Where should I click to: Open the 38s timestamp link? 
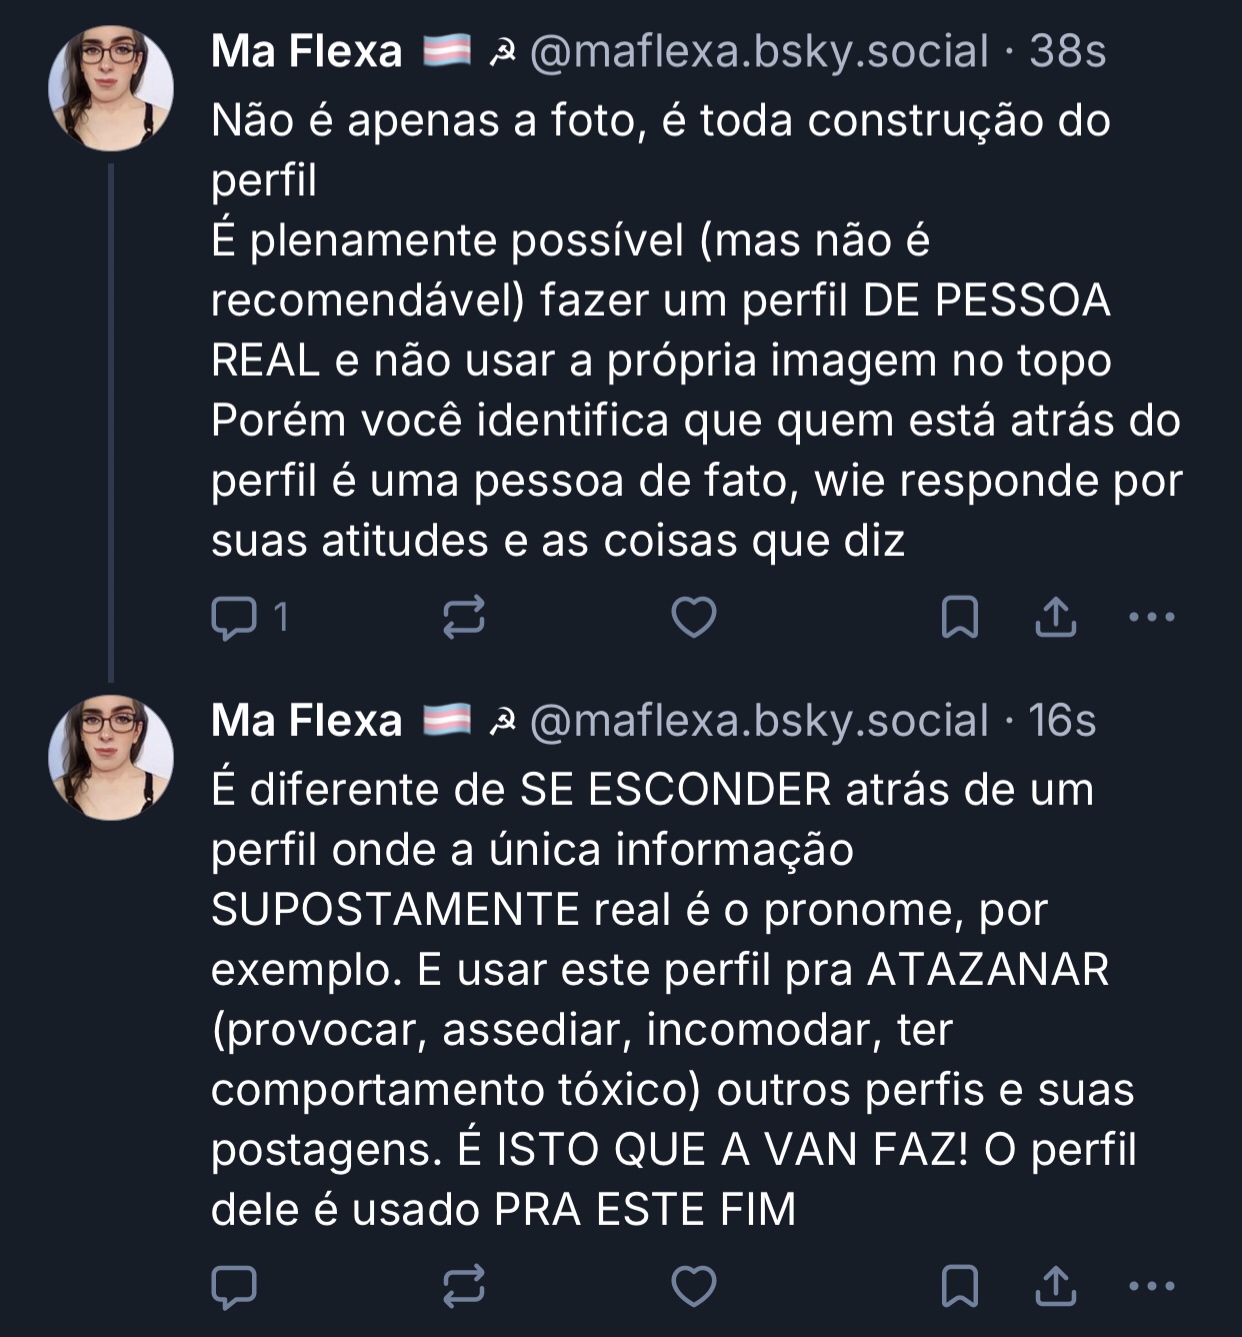[1068, 51]
